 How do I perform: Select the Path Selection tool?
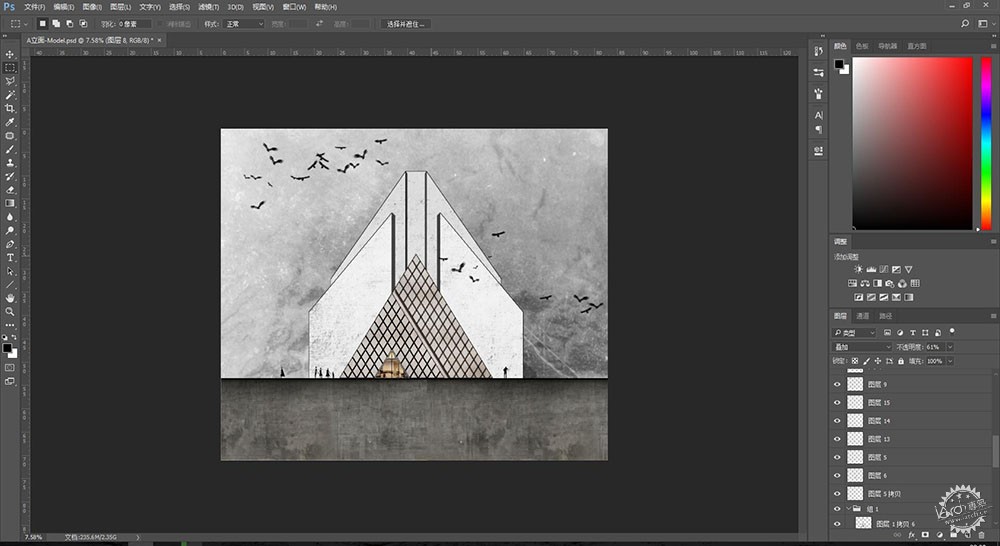click(10, 271)
